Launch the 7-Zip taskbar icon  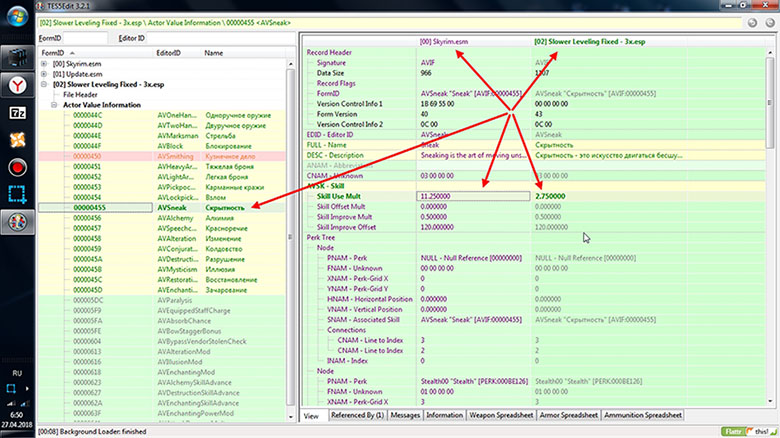pyautogui.click(x=17, y=113)
